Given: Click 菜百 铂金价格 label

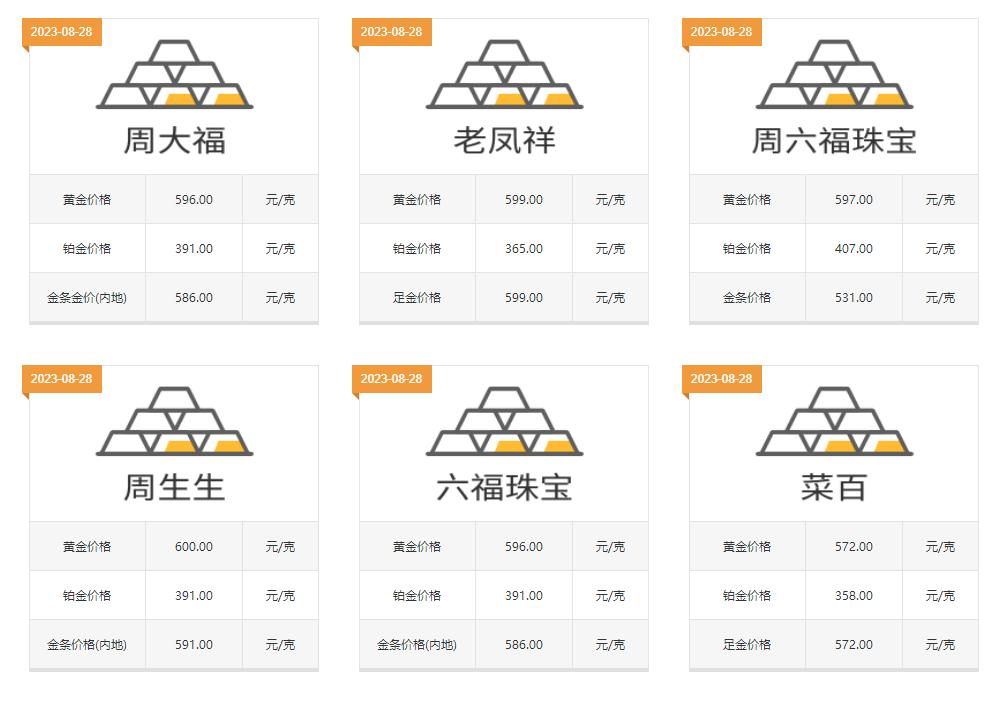Looking at the screenshot, I should [x=746, y=596].
